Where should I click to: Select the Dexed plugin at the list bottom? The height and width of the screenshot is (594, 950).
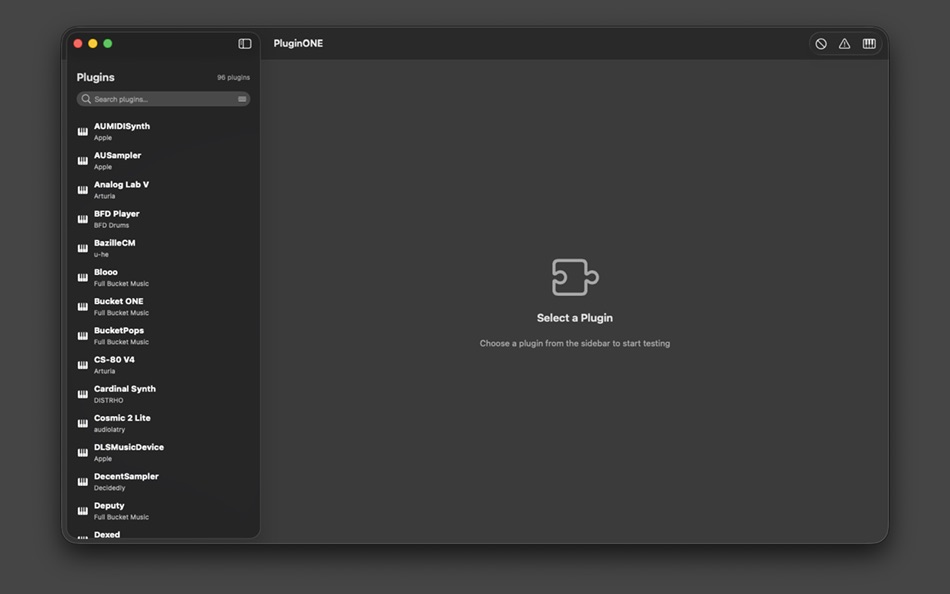[107, 535]
